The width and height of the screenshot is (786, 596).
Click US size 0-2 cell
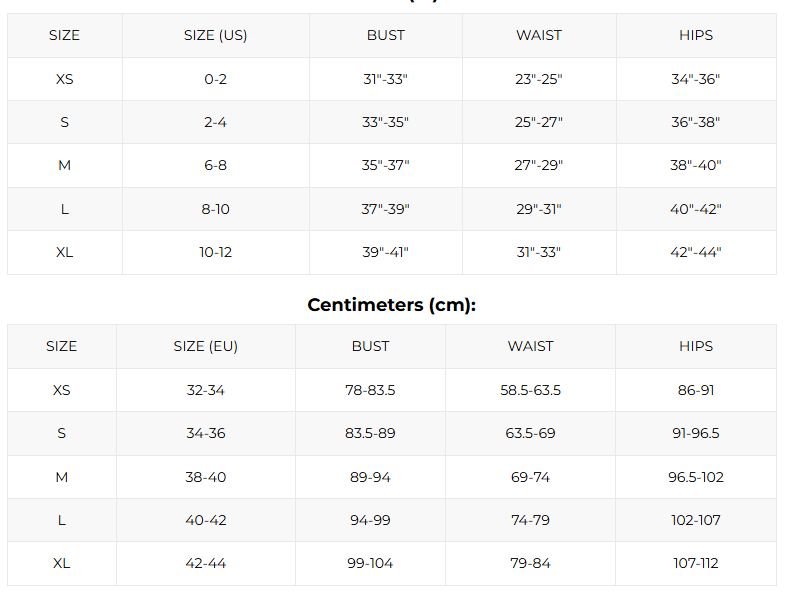[x=215, y=79]
